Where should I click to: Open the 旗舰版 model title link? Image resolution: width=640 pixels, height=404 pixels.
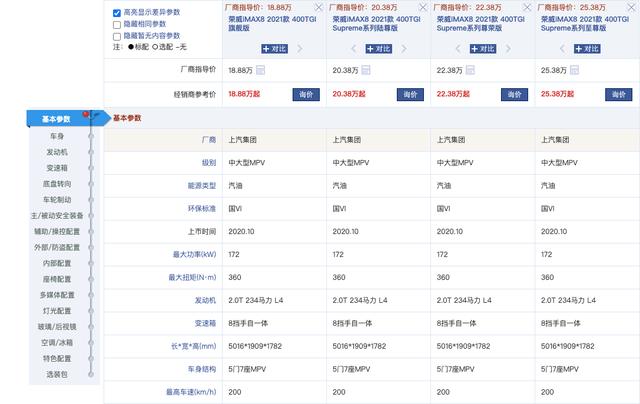pos(272,23)
